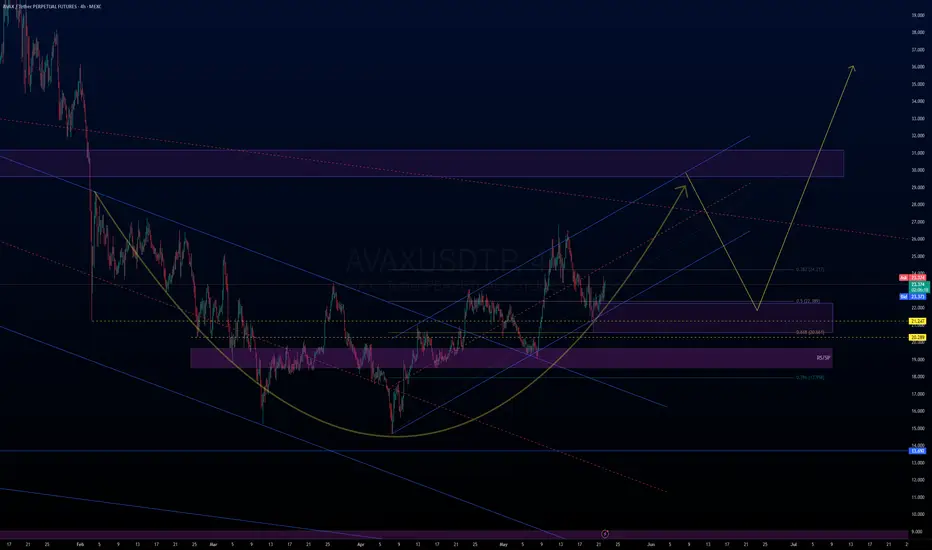This screenshot has height=550, width=932.
Task: Click the 9.000 price scale label
Action: 918,532
